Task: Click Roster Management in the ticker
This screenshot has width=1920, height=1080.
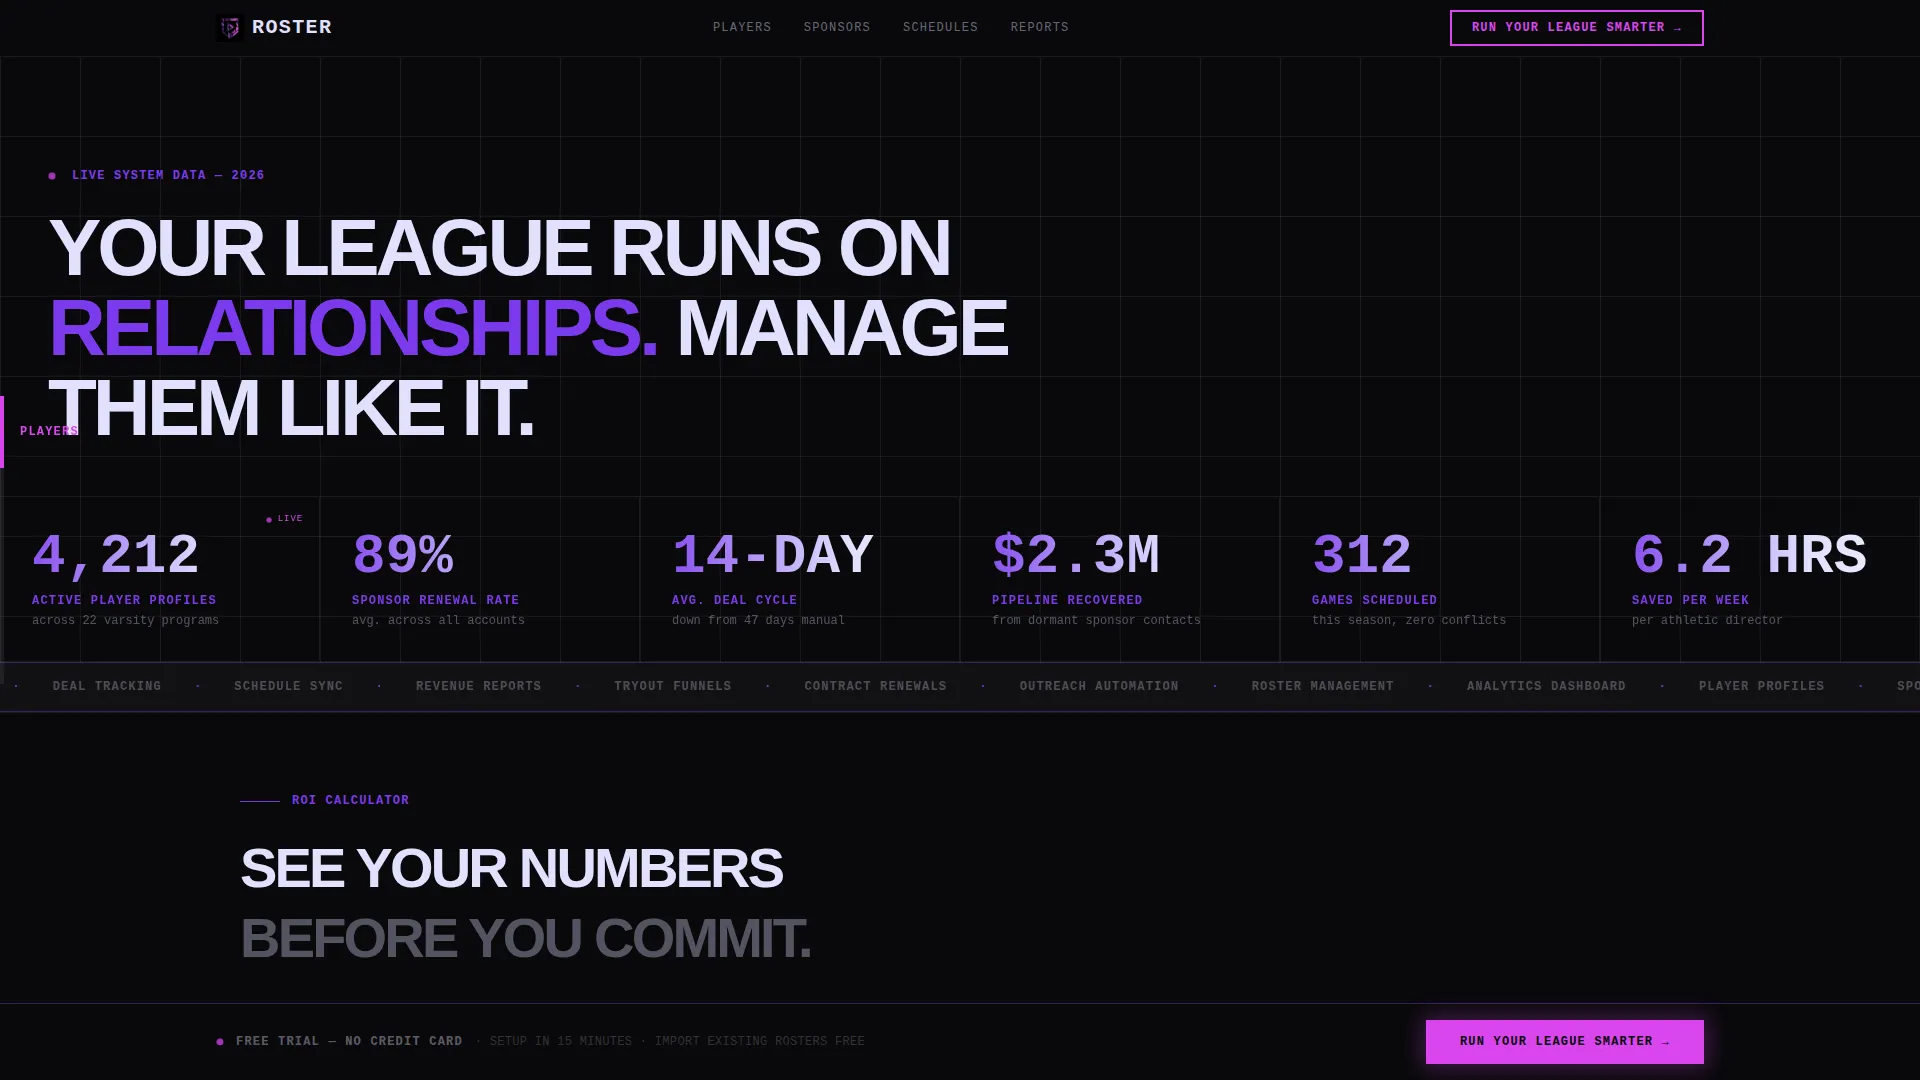Action: (1322, 687)
